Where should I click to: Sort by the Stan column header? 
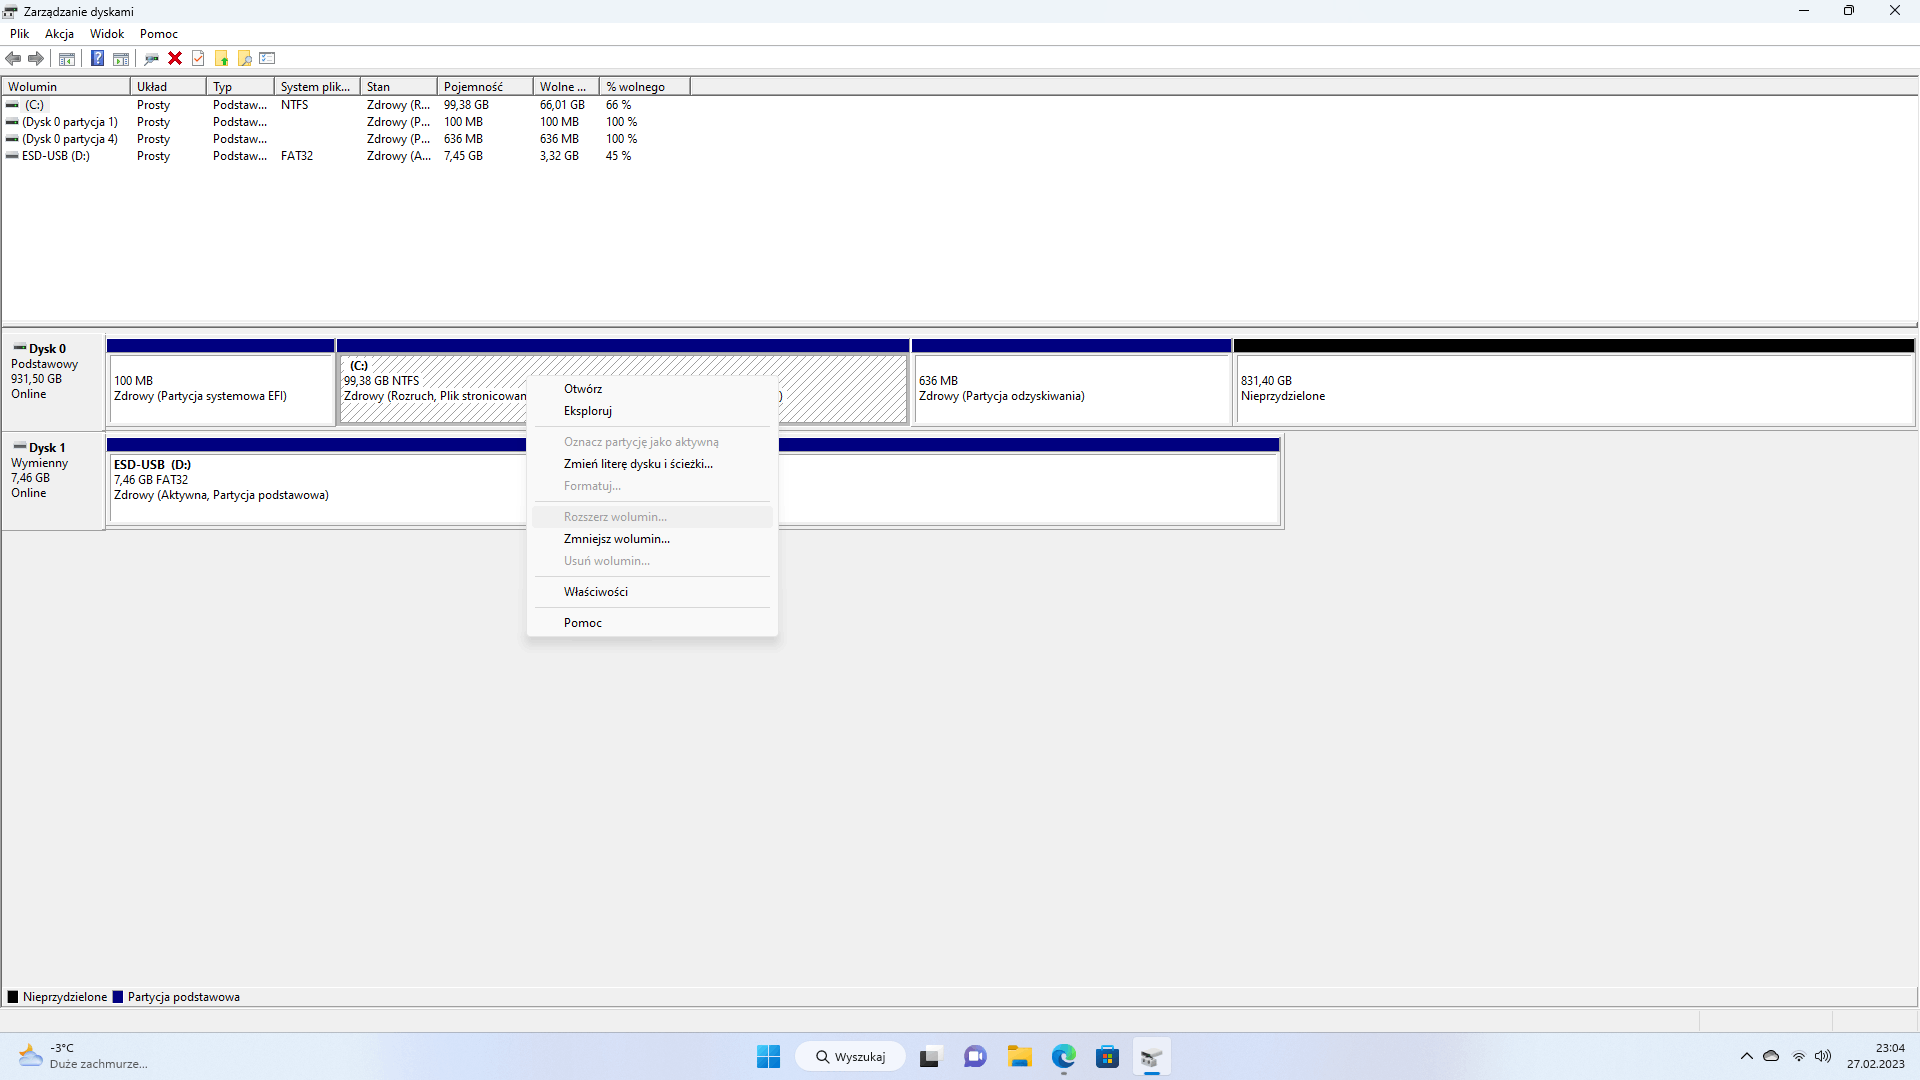(x=399, y=87)
